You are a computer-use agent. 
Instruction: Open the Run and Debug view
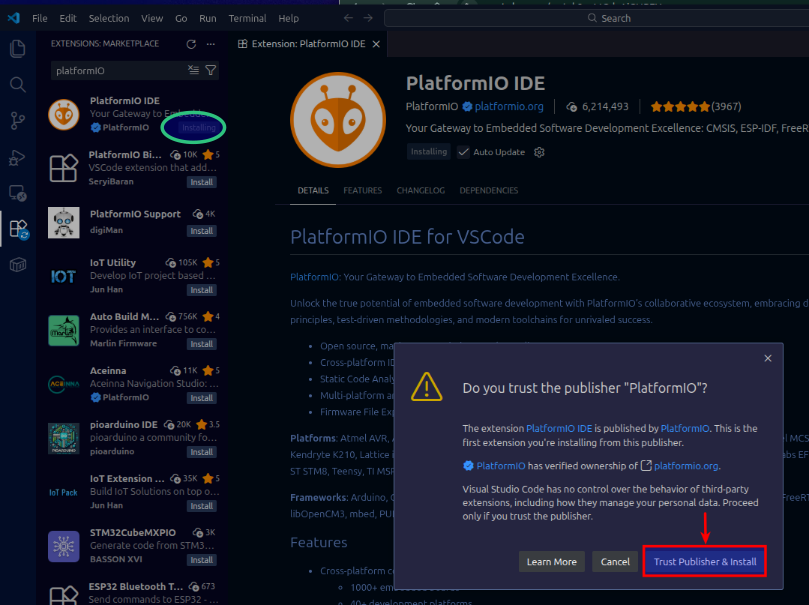(x=17, y=157)
